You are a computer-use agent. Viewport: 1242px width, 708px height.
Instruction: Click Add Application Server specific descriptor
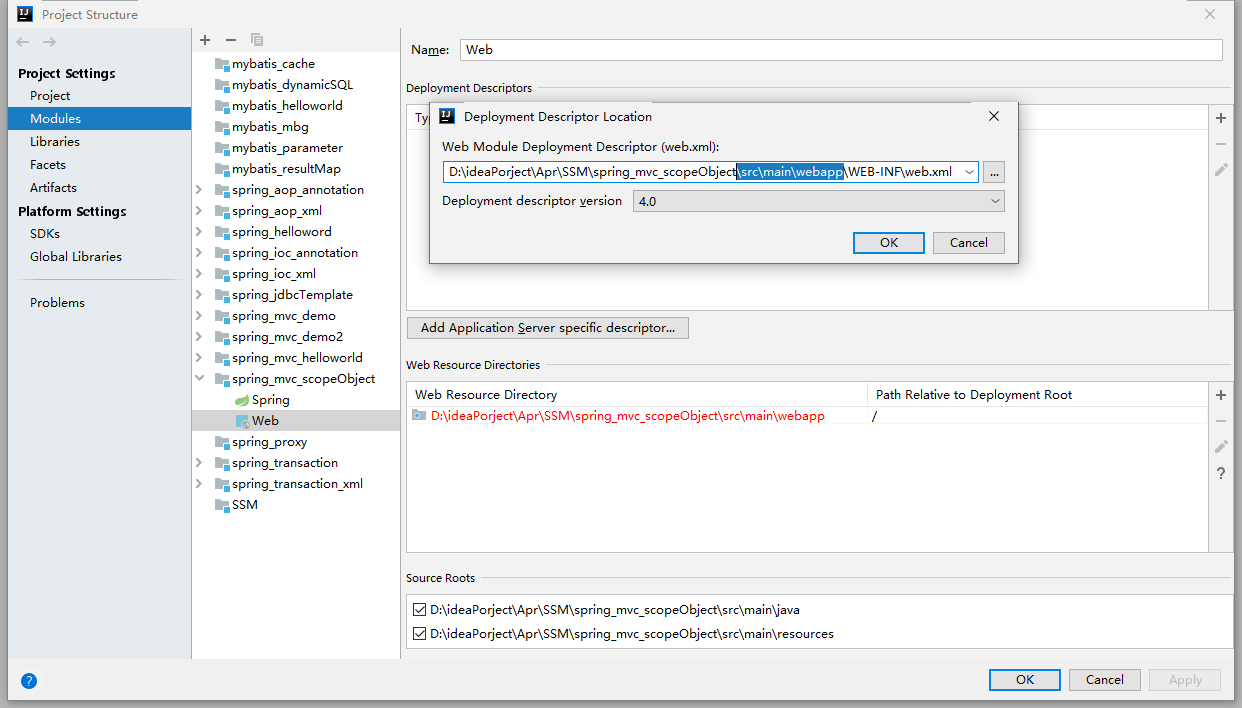[x=548, y=328]
